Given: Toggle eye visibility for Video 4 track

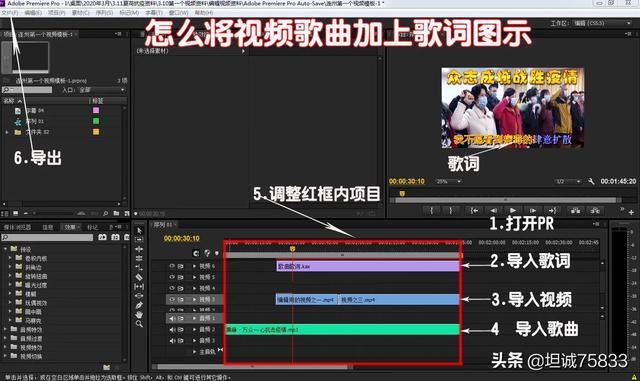Looking at the screenshot, I should [172, 288].
